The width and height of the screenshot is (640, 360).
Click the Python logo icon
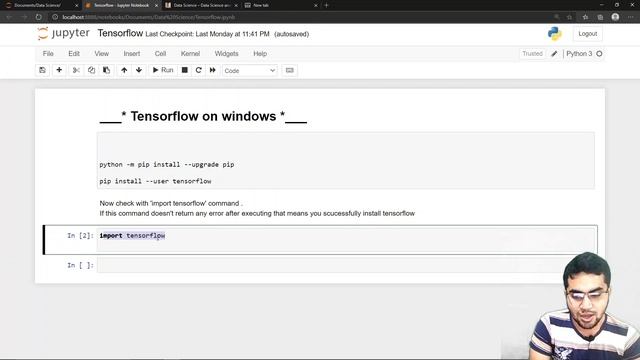click(x=555, y=34)
